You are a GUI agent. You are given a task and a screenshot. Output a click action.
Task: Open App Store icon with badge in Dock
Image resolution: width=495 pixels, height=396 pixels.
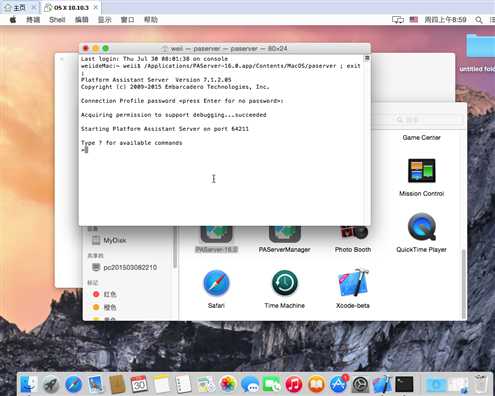click(338, 384)
